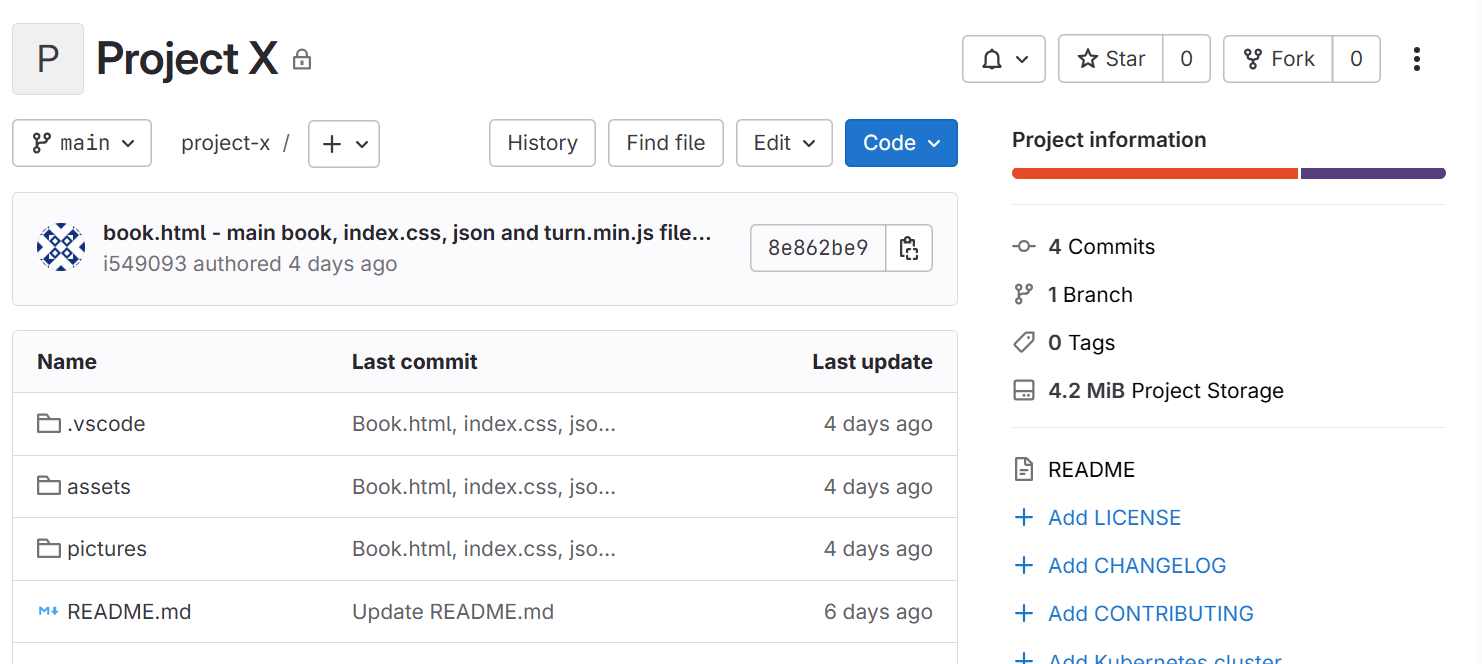Screen dimensions: 1482x664
Task: Open the README.md file
Action: click(128, 612)
